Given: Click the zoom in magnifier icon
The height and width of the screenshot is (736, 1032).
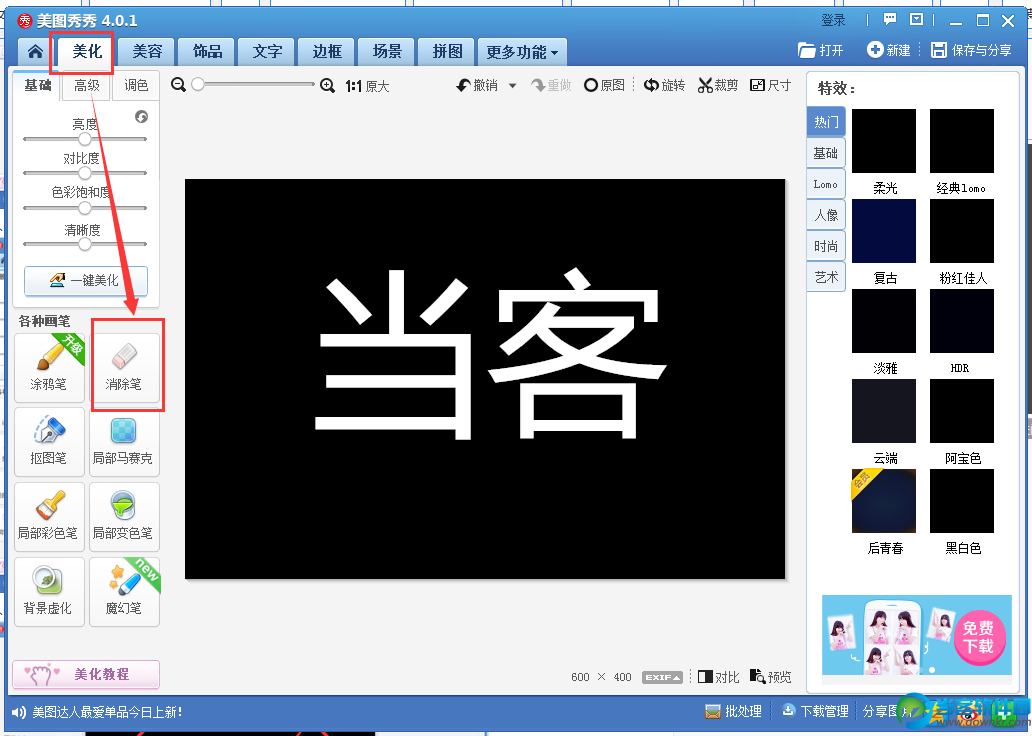Looking at the screenshot, I should tap(327, 86).
